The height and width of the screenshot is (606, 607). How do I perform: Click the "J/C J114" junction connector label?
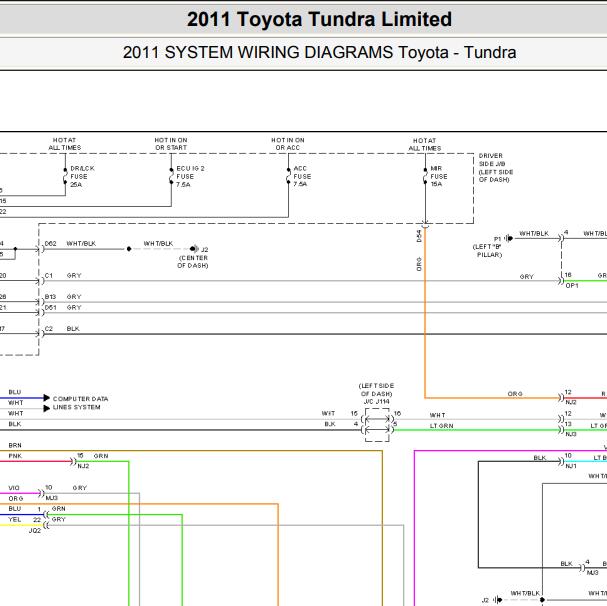click(x=377, y=402)
